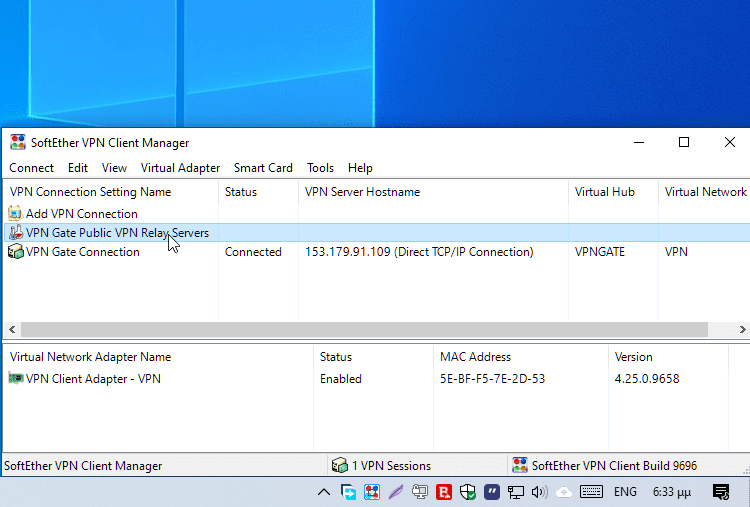Click SoftEther VPN Client Build 9696 text
This screenshot has height=507, width=750.
pos(614,466)
